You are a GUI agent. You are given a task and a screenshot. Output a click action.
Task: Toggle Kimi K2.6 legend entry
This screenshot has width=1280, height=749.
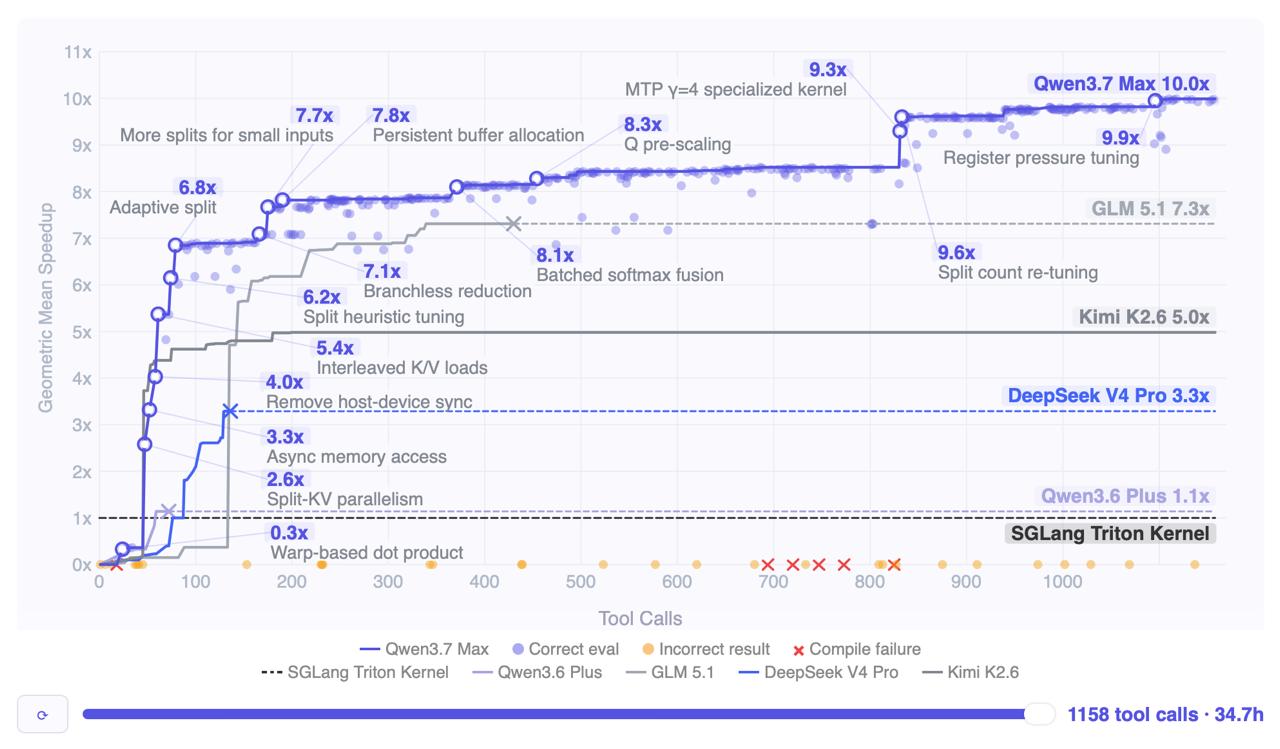click(968, 672)
